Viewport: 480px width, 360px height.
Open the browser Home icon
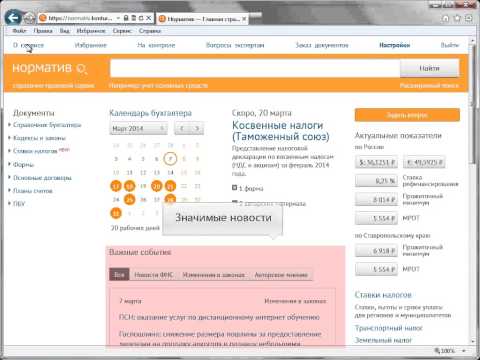click(445, 19)
